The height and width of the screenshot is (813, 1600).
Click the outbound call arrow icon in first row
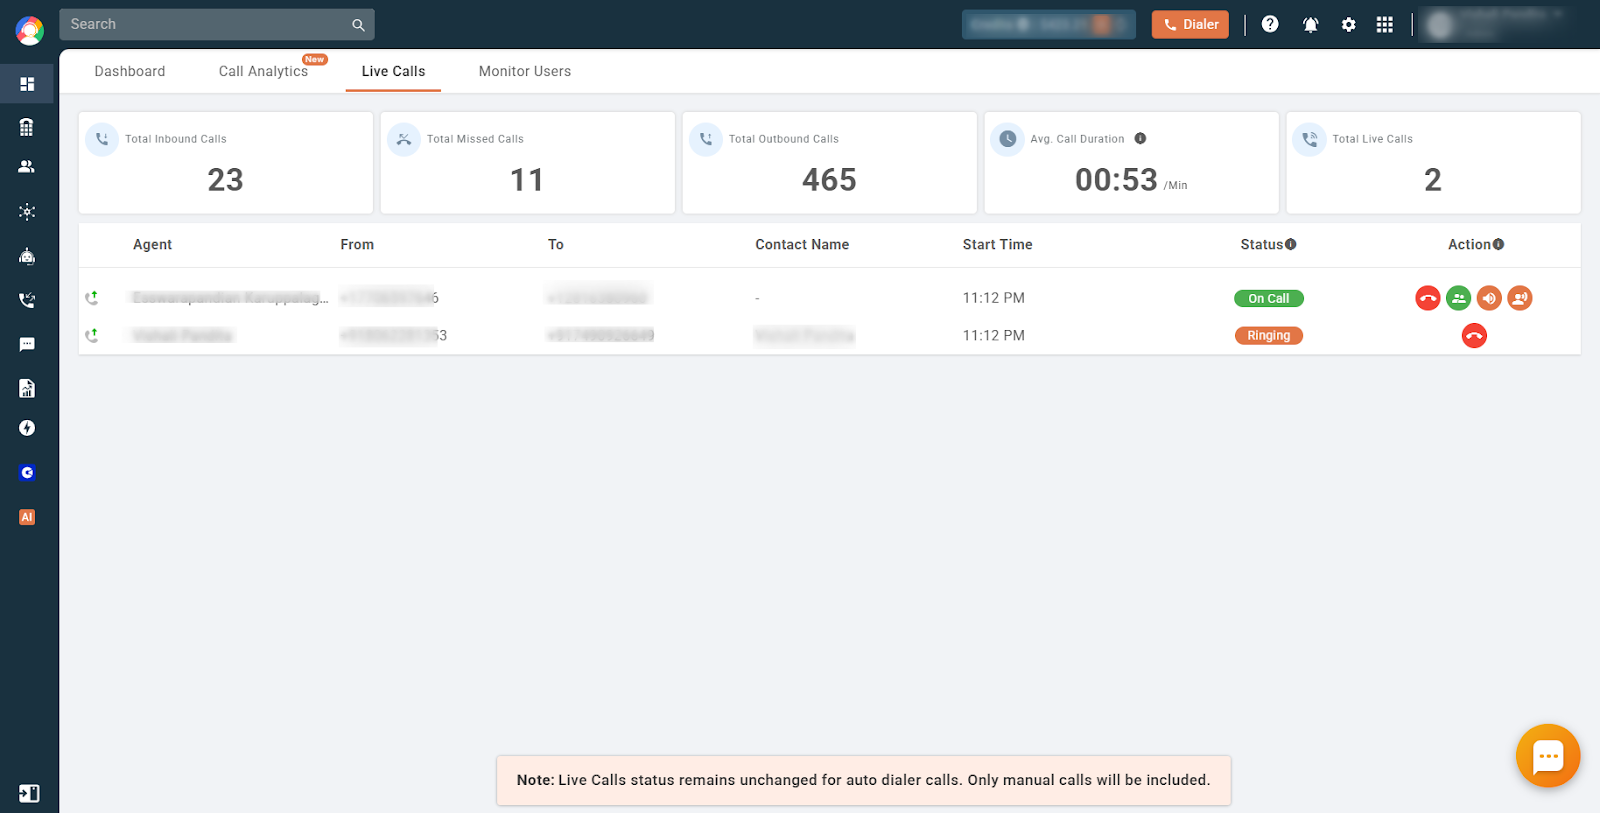[92, 298]
